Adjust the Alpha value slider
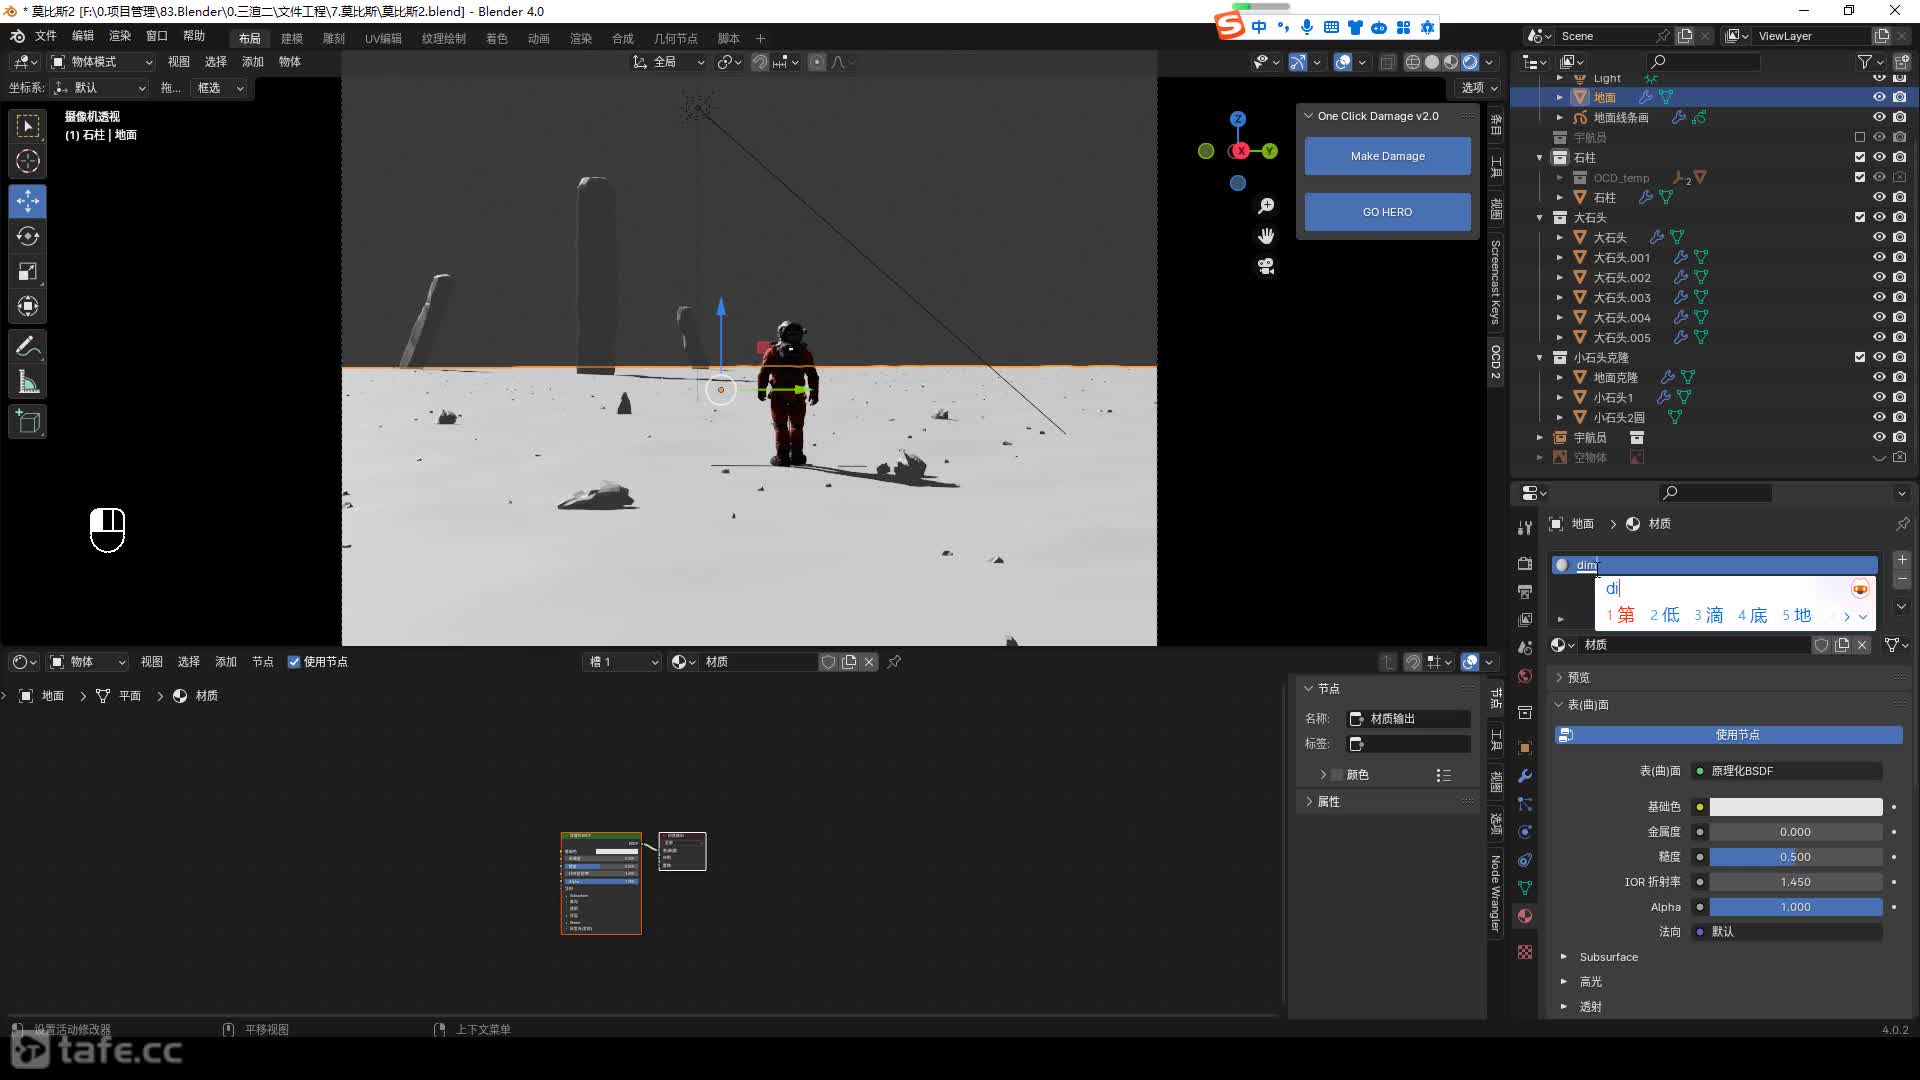The width and height of the screenshot is (1920, 1080). [x=1796, y=907]
